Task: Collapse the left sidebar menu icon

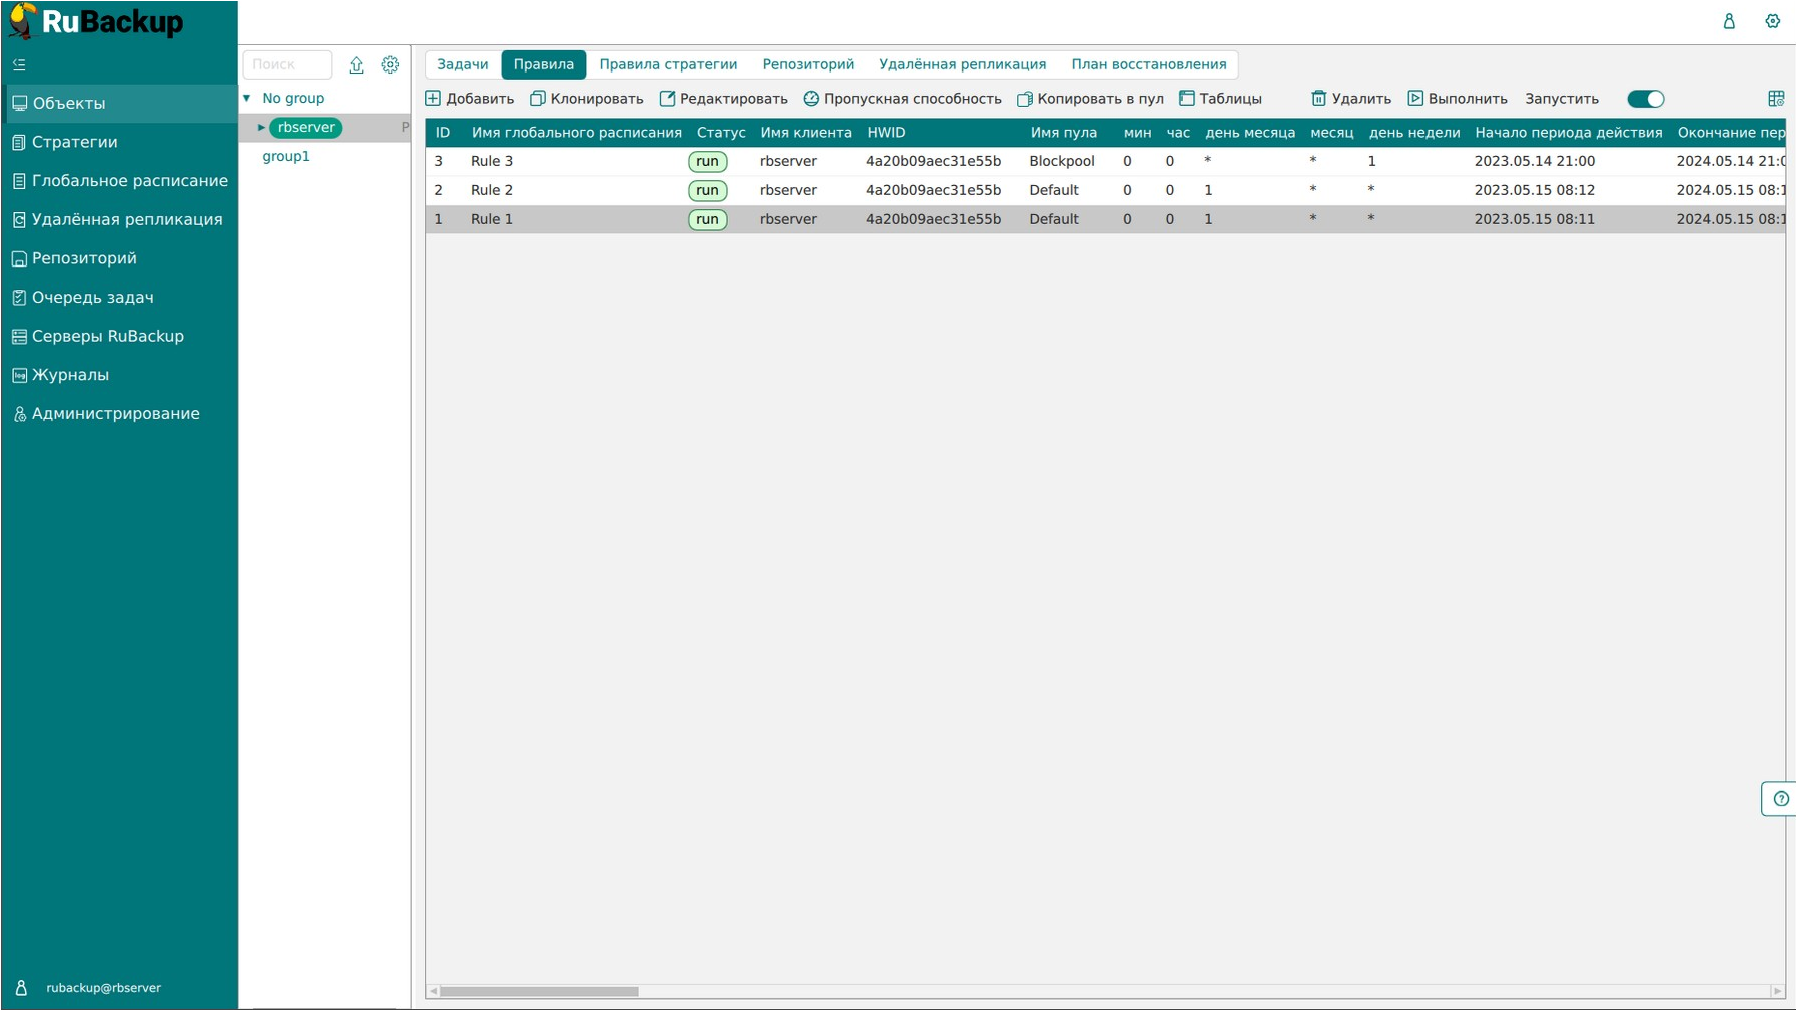Action: pos(19,64)
